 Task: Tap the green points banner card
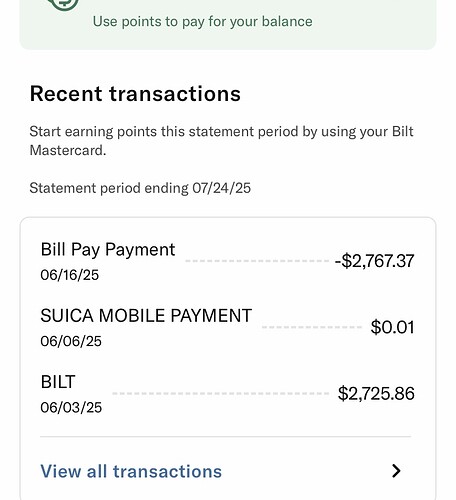[x=228, y=25]
